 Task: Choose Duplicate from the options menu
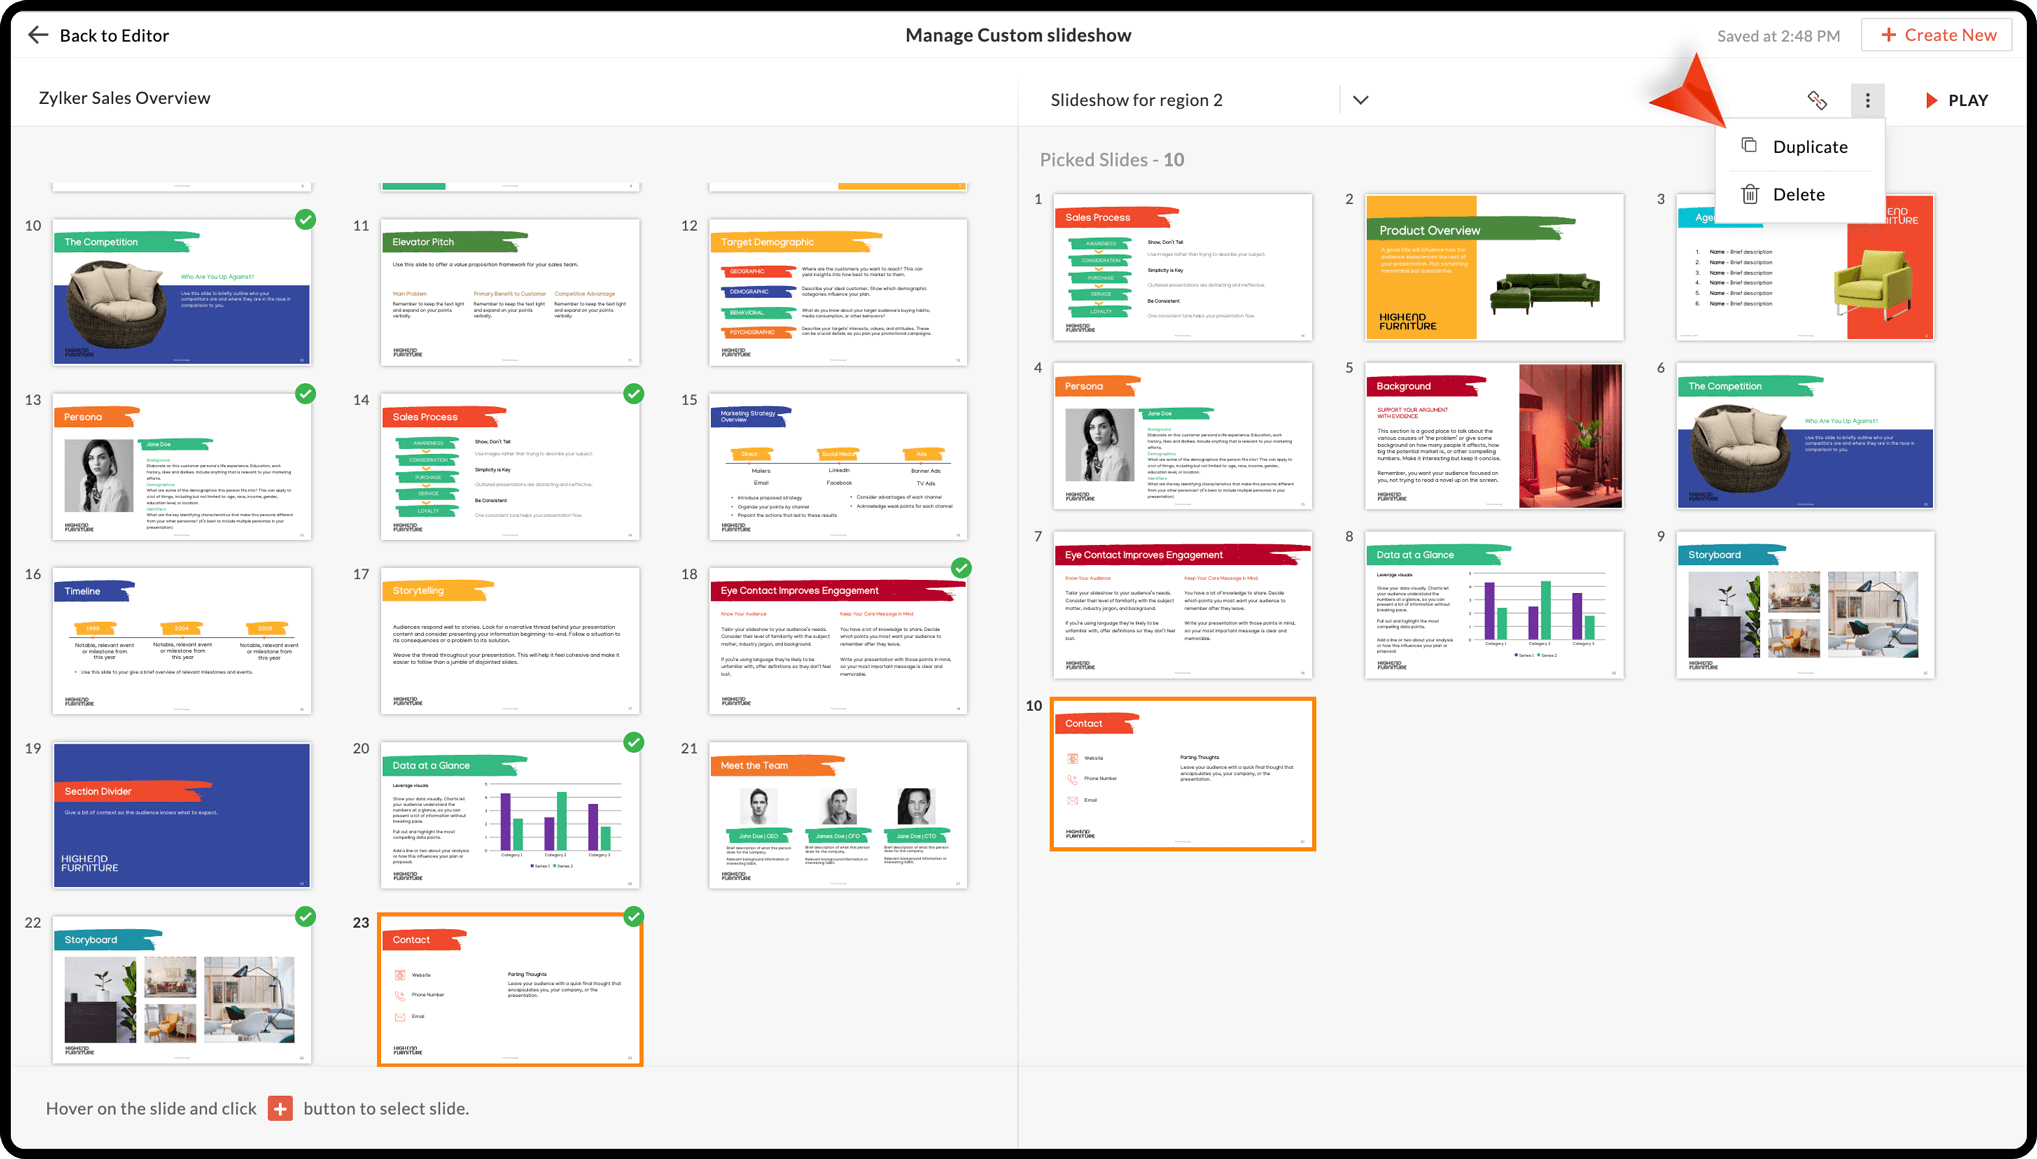click(x=1809, y=147)
